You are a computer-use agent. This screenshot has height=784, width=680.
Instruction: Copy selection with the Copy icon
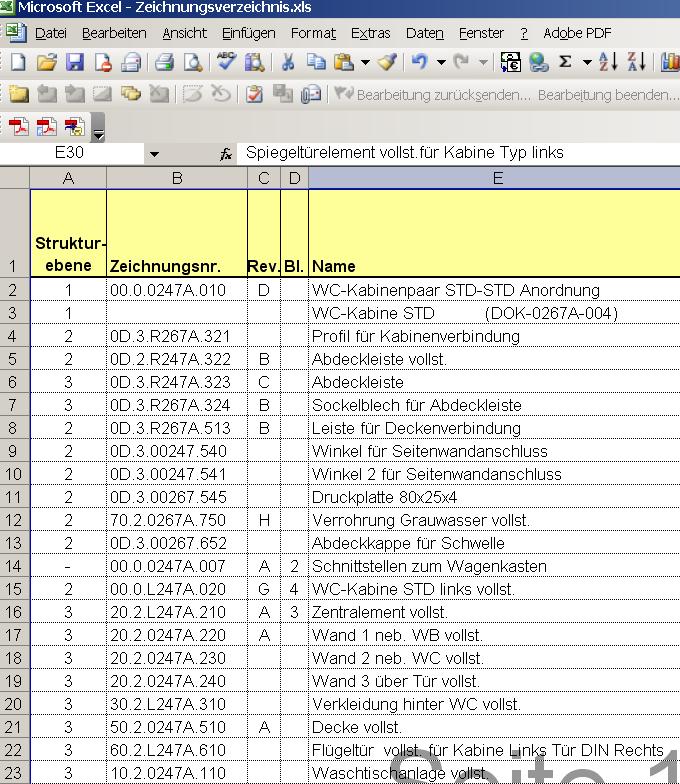click(316, 62)
